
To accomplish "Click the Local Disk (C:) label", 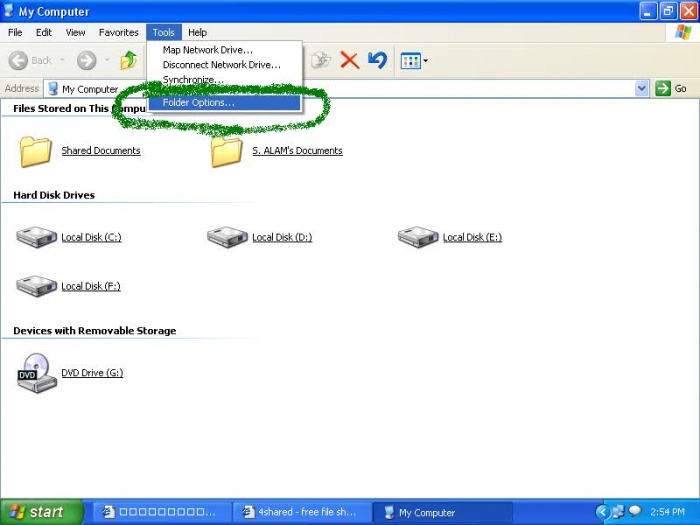I will click(91, 237).
